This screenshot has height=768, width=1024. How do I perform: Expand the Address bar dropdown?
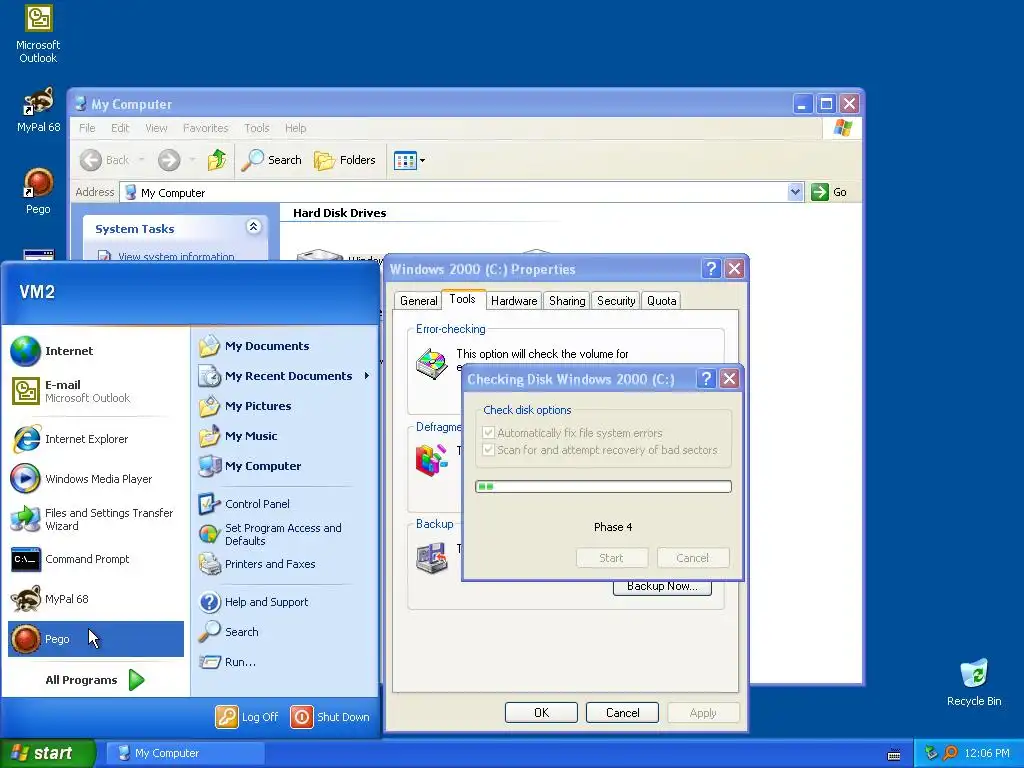coord(795,192)
